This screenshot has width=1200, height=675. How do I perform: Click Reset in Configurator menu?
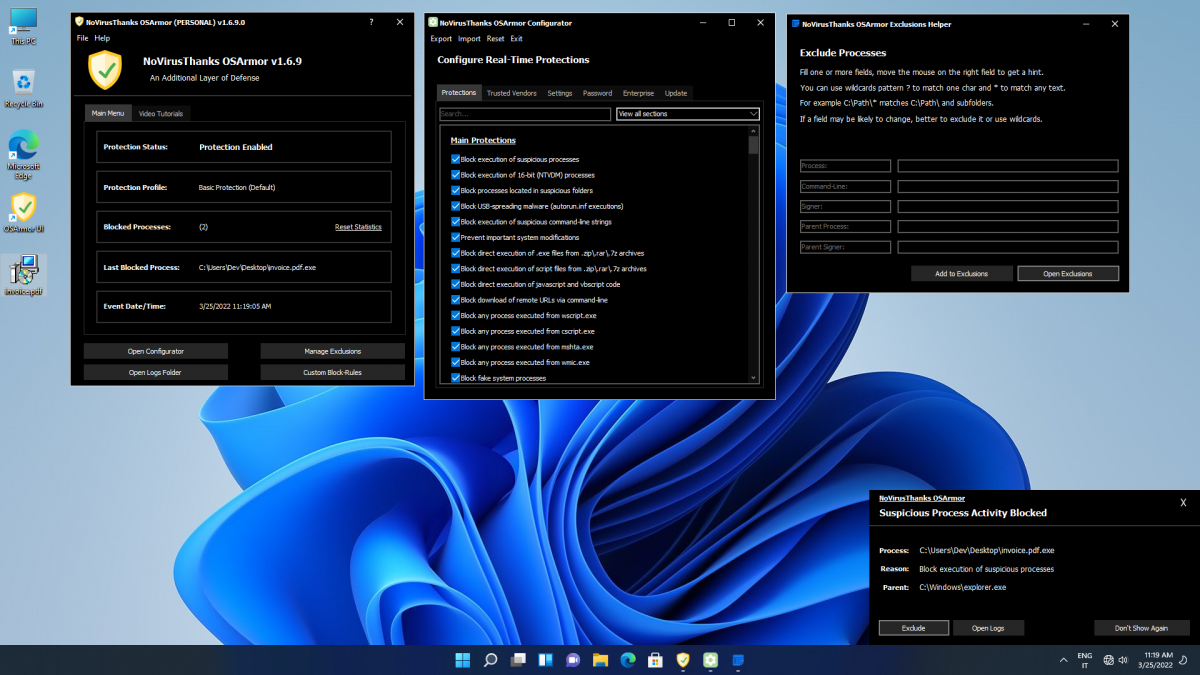coord(495,39)
